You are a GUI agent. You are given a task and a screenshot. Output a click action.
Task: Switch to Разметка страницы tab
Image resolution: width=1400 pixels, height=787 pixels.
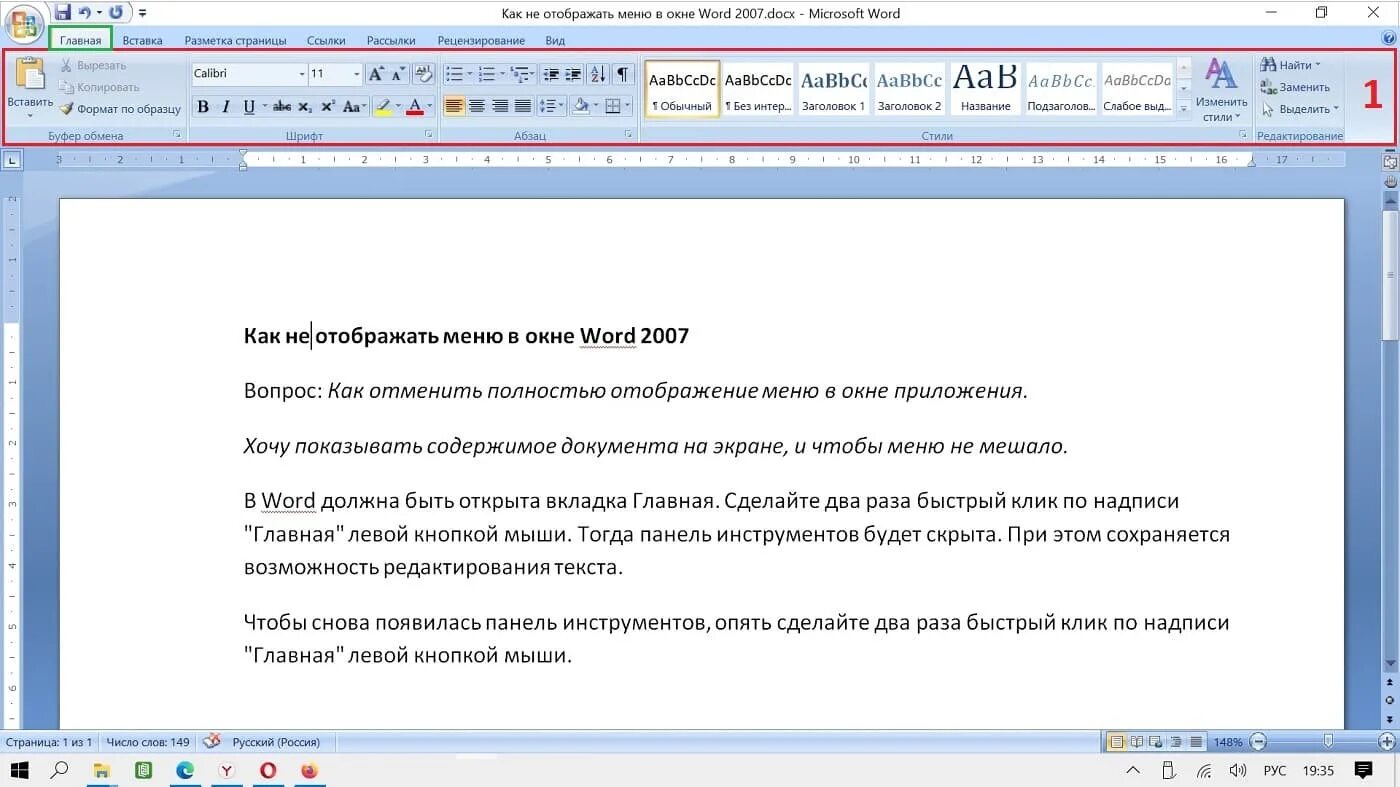coord(235,40)
